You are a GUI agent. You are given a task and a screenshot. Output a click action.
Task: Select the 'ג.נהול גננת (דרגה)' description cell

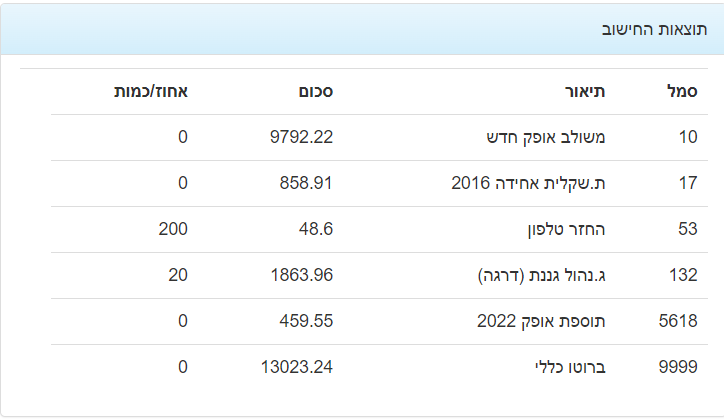click(546, 275)
